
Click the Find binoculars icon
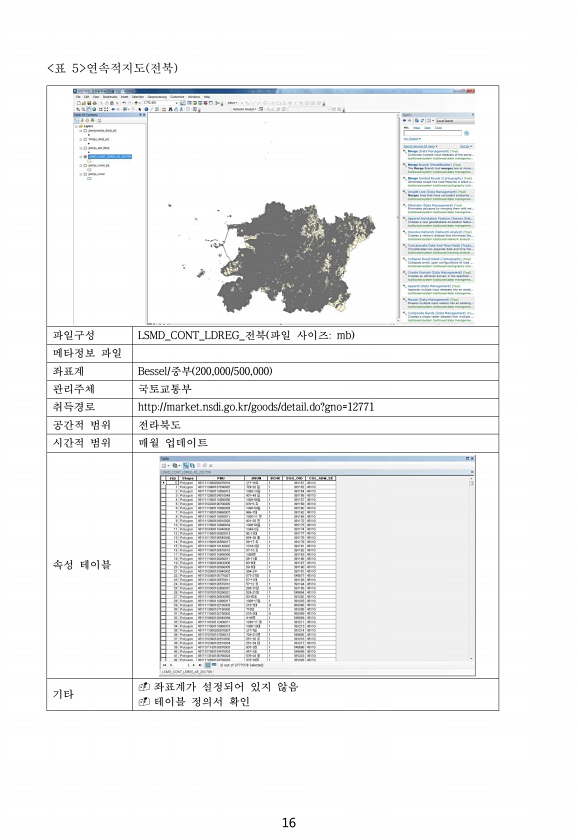tap(170, 109)
